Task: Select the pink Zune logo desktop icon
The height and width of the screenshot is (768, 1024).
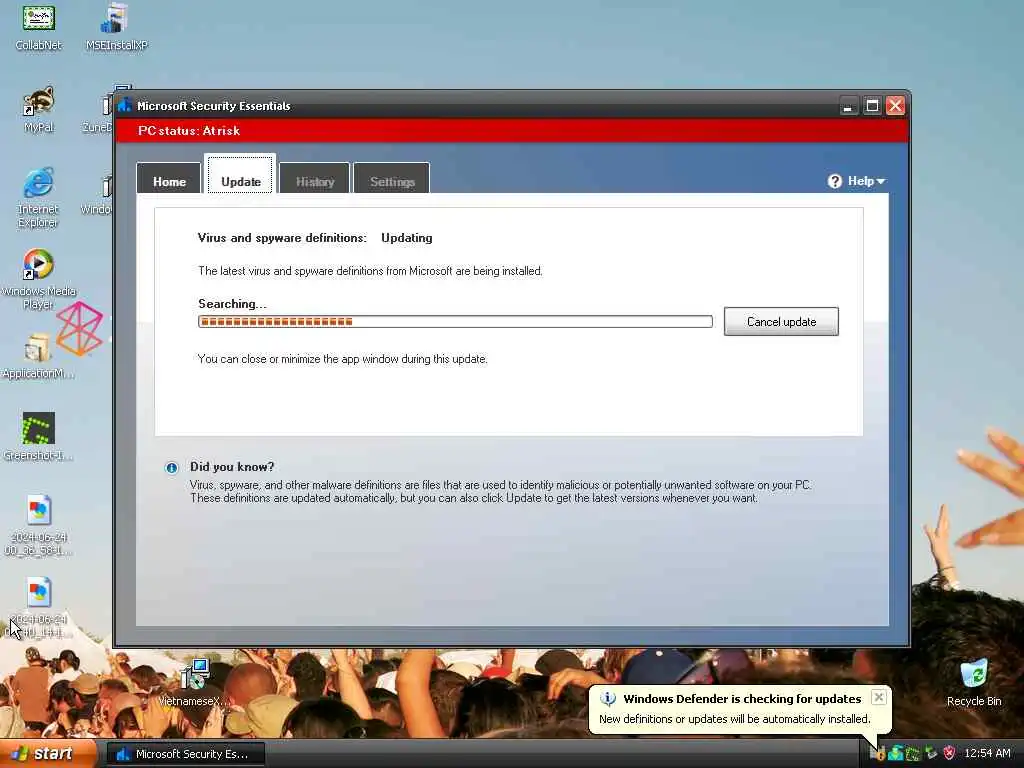Action: click(x=79, y=328)
